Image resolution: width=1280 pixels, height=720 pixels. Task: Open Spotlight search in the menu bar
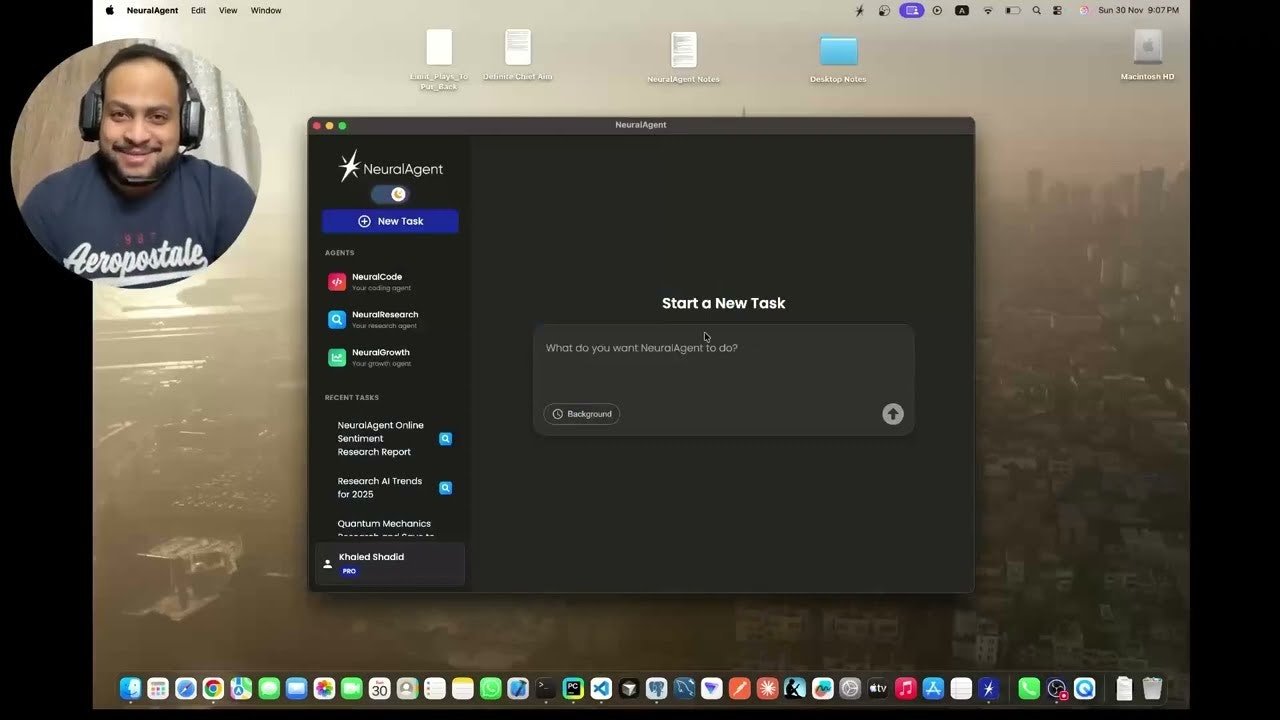[1036, 10]
